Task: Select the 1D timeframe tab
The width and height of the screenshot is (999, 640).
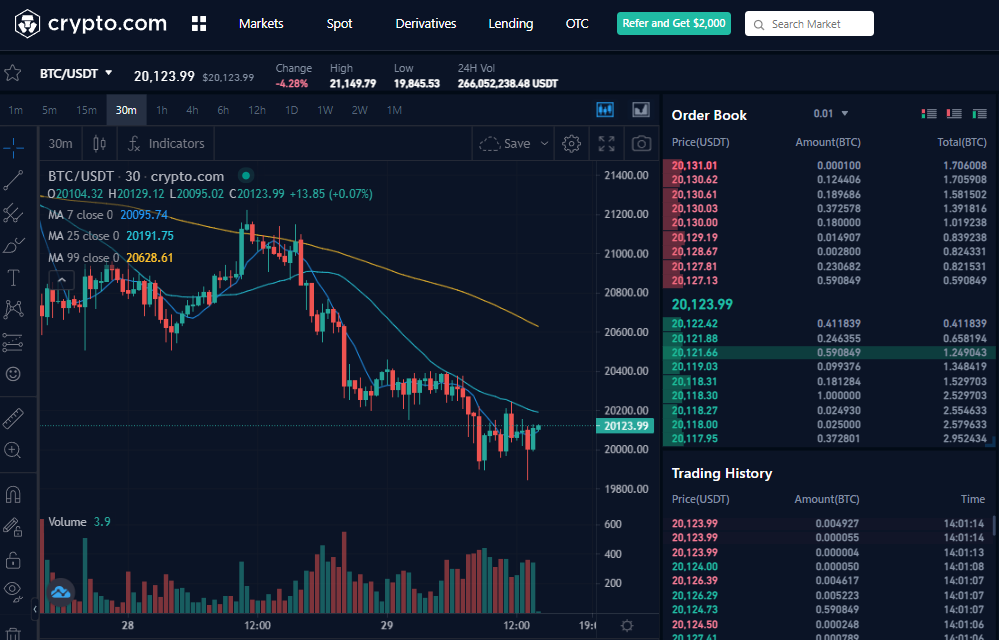Action: [292, 110]
